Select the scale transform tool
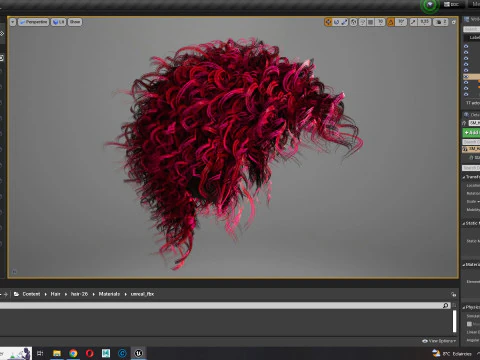The height and width of the screenshot is (360, 480). pos(344,22)
